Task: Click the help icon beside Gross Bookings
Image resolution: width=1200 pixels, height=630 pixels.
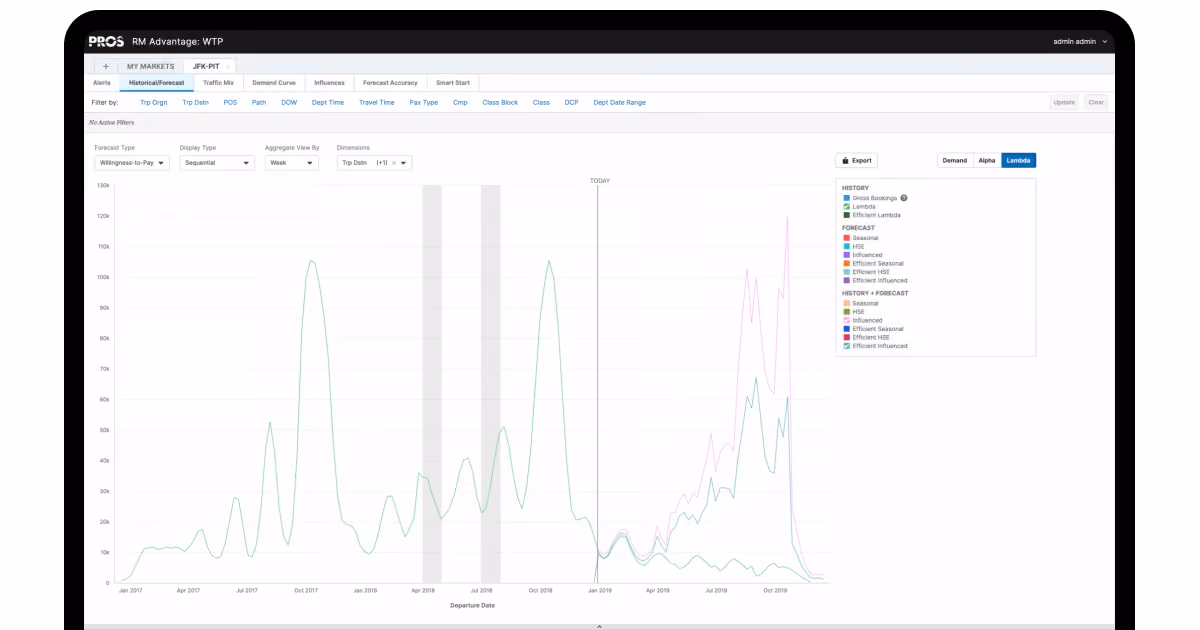Action: 904,198
